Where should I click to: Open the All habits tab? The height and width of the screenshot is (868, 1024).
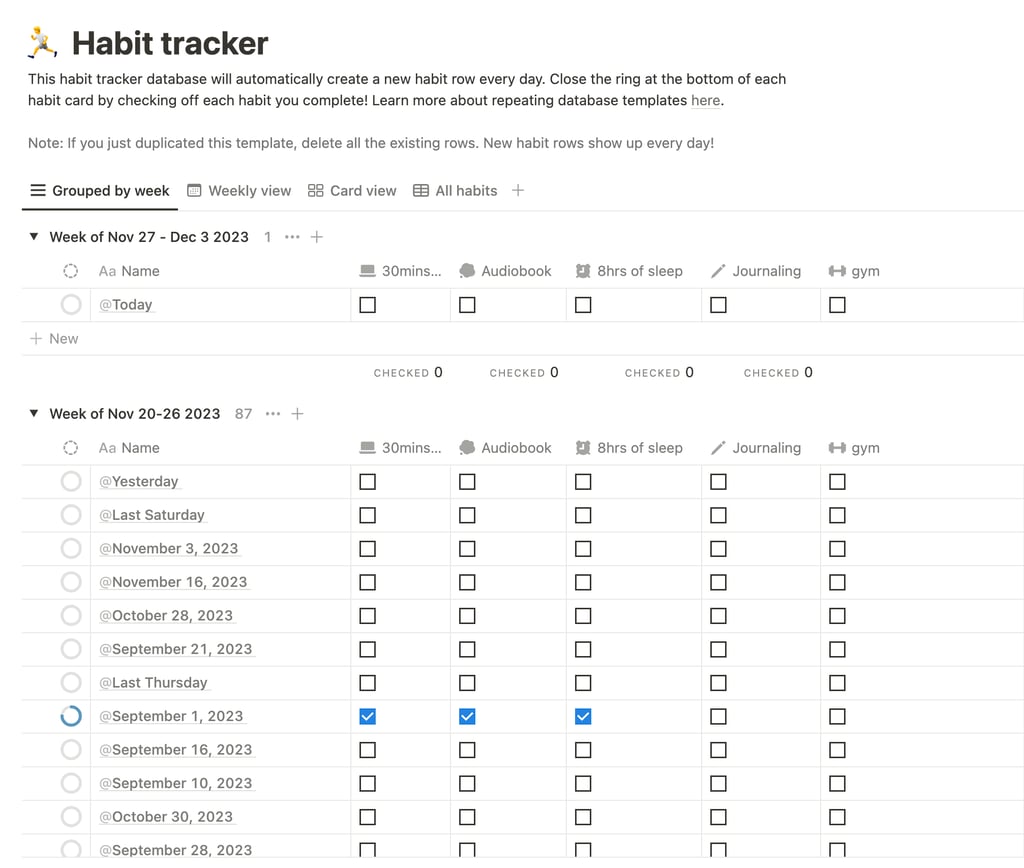click(x=455, y=191)
